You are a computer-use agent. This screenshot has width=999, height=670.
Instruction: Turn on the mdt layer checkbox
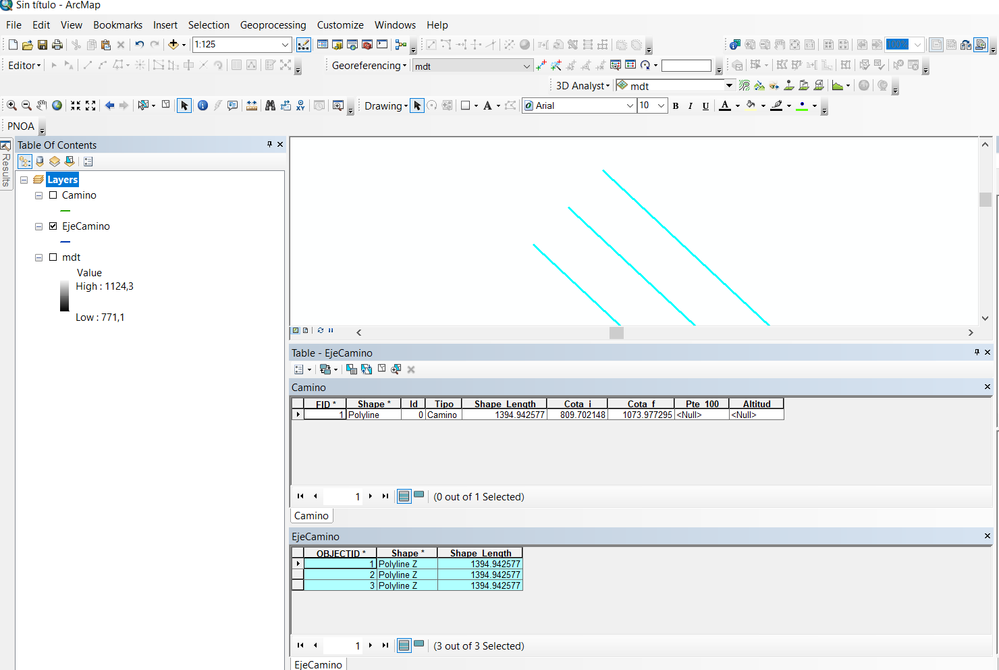click(x=53, y=257)
